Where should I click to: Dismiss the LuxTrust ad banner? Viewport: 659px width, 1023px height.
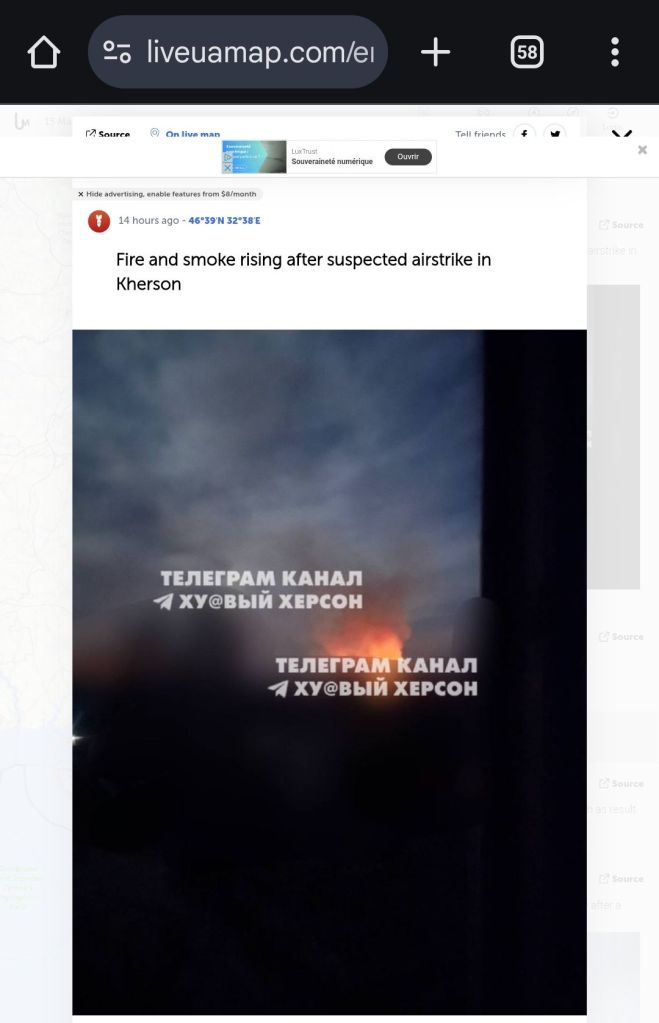coord(642,150)
